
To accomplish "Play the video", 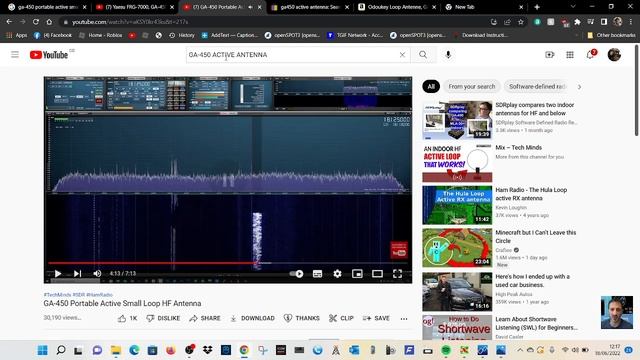I will [x=58, y=273].
